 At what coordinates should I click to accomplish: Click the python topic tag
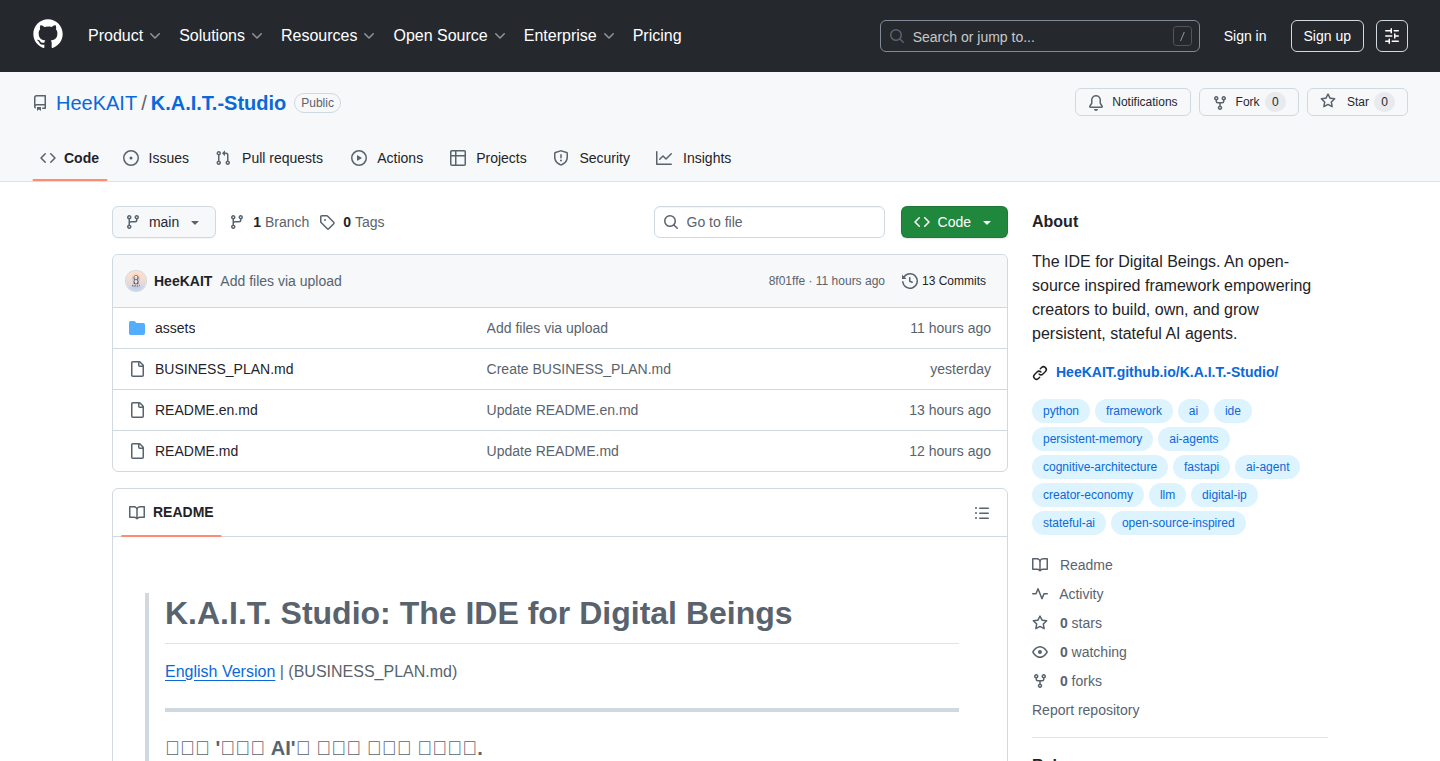(1061, 411)
